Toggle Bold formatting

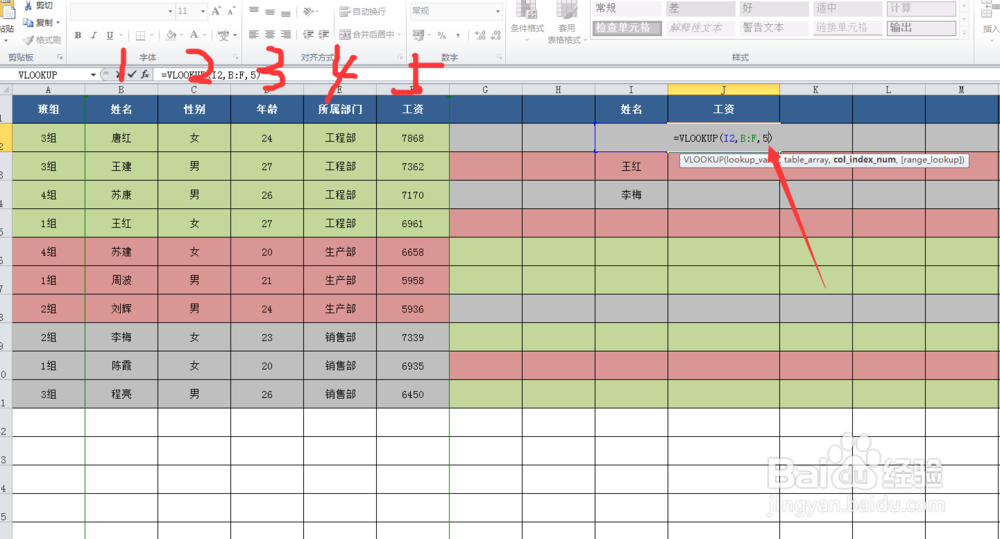(x=78, y=35)
